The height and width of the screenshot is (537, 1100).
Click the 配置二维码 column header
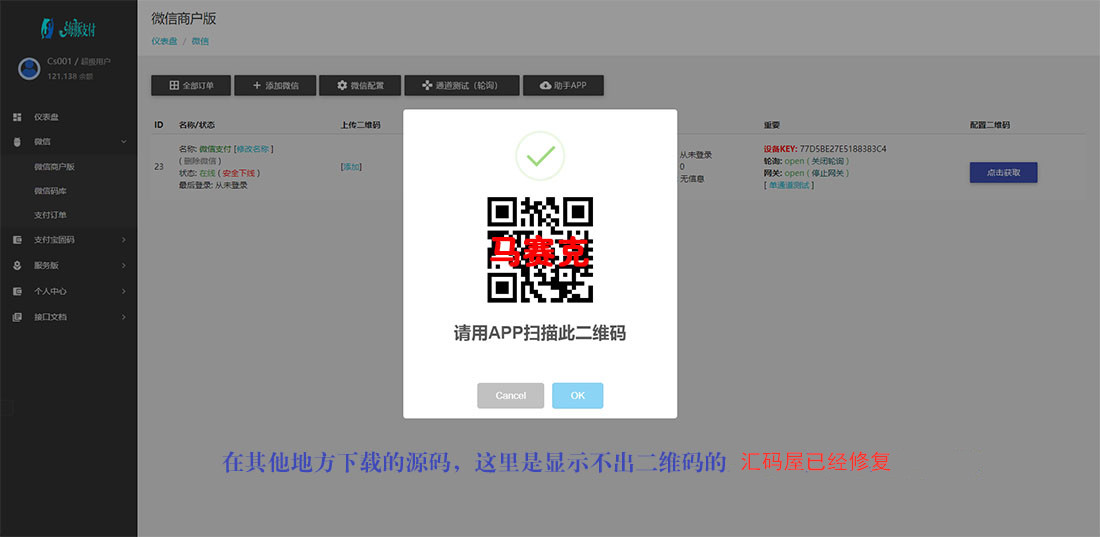point(989,125)
